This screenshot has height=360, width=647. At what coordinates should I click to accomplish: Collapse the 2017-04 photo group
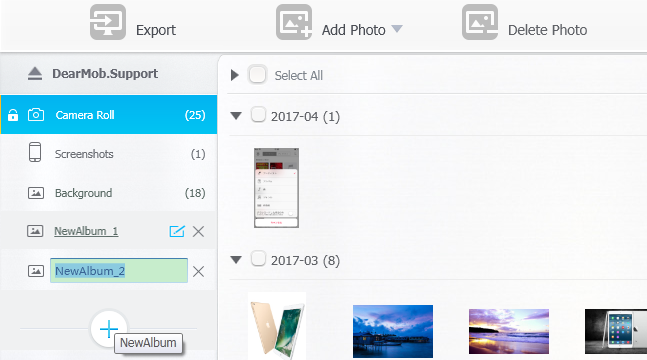pyautogui.click(x=236, y=116)
